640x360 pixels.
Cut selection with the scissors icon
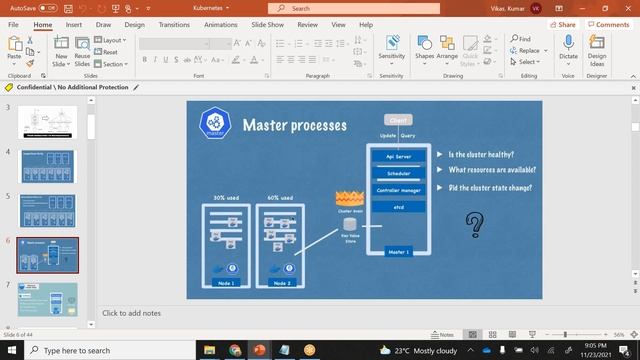pos(30,40)
